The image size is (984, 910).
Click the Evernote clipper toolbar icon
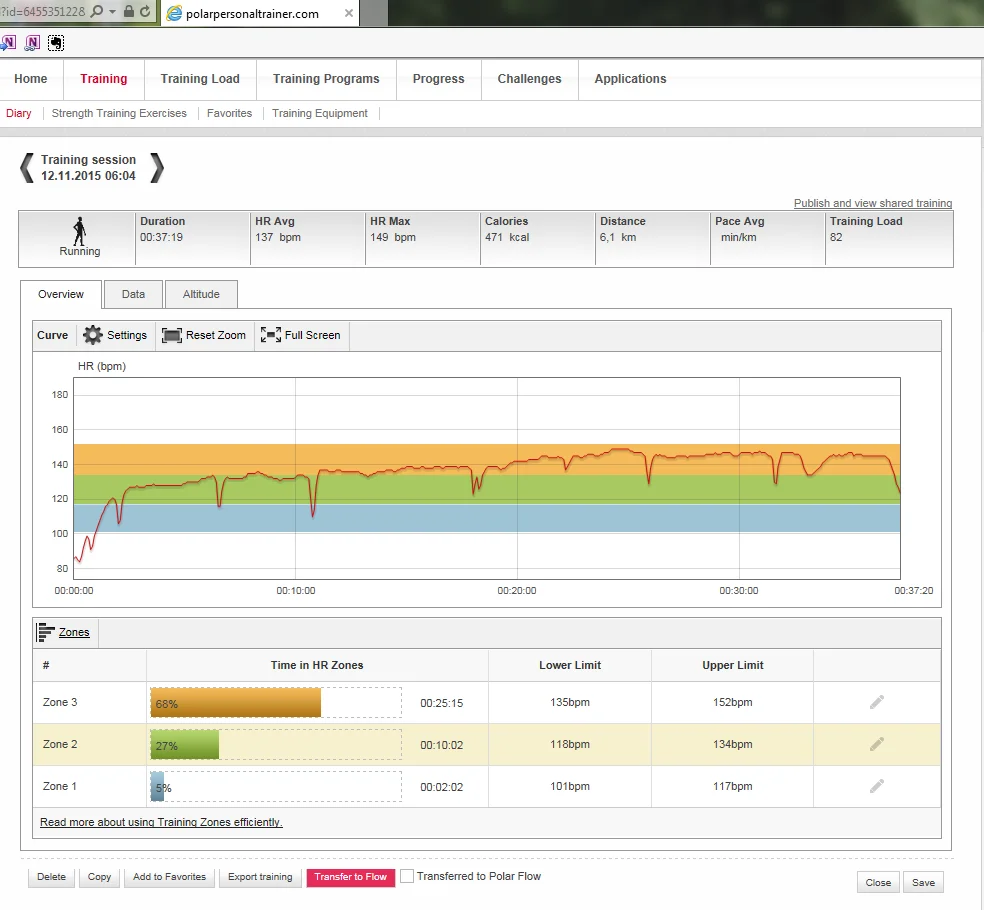(56, 43)
